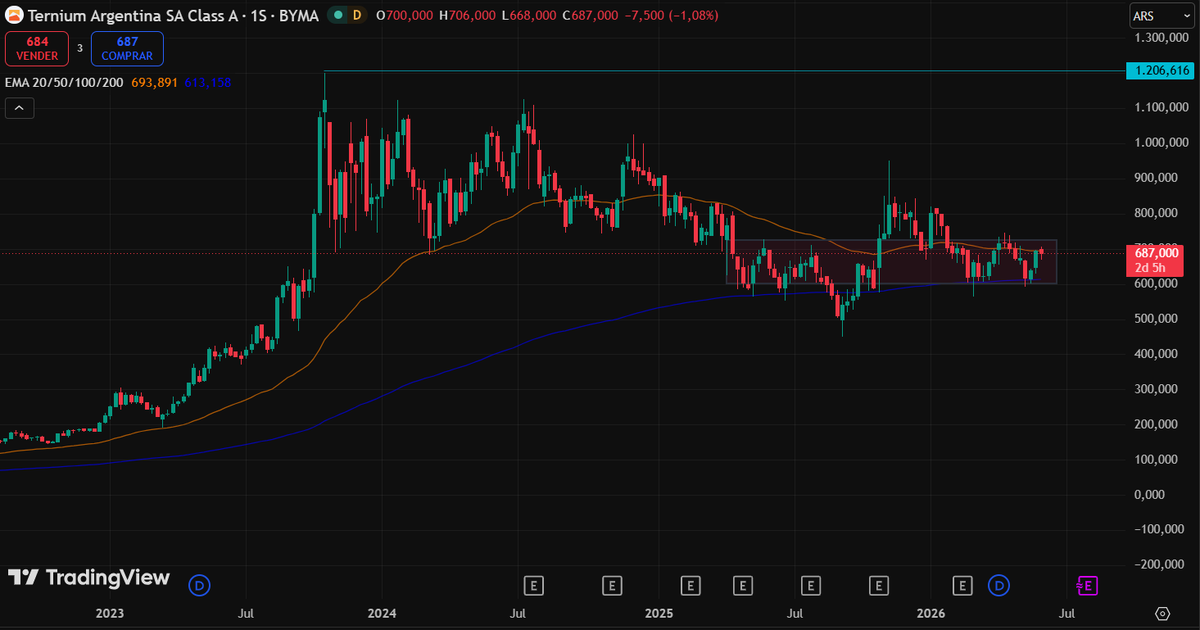Click the blue COMPRAR 687 buy button
The image size is (1200, 630).
point(126,49)
